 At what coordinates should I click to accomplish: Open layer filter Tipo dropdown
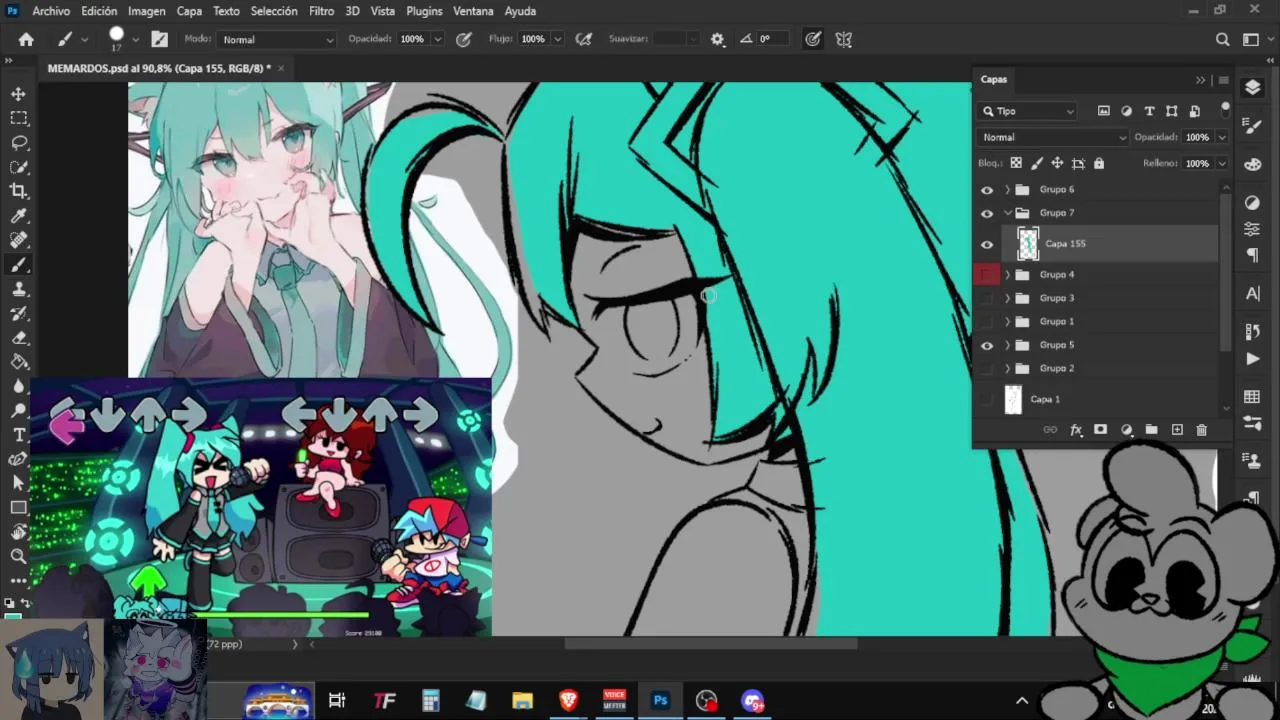(x=1028, y=111)
